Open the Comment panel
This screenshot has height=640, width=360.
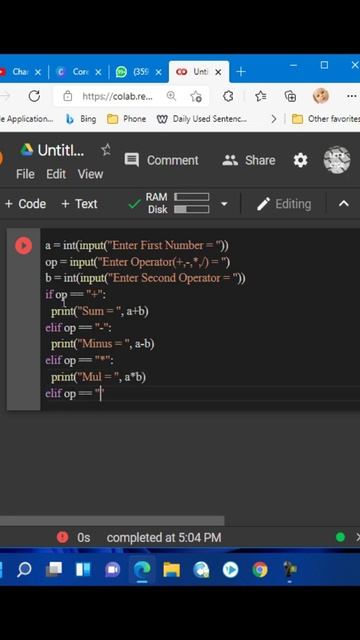click(x=161, y=160)
